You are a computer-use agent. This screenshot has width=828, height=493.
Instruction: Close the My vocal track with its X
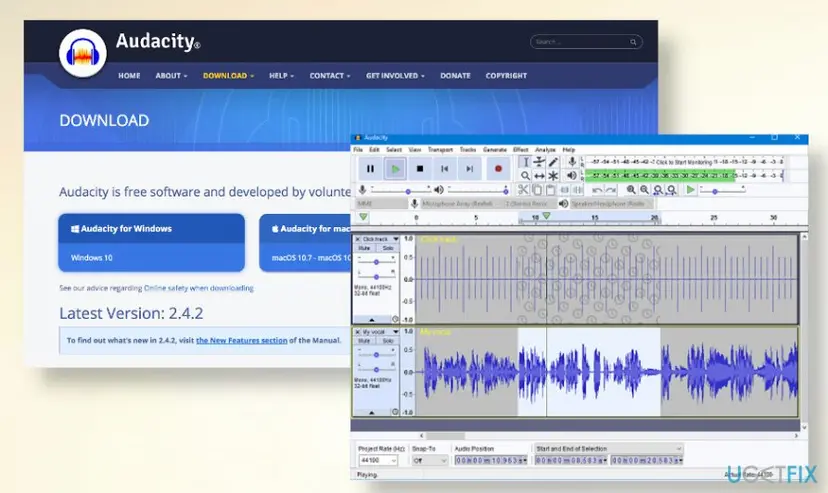point(357,332)
